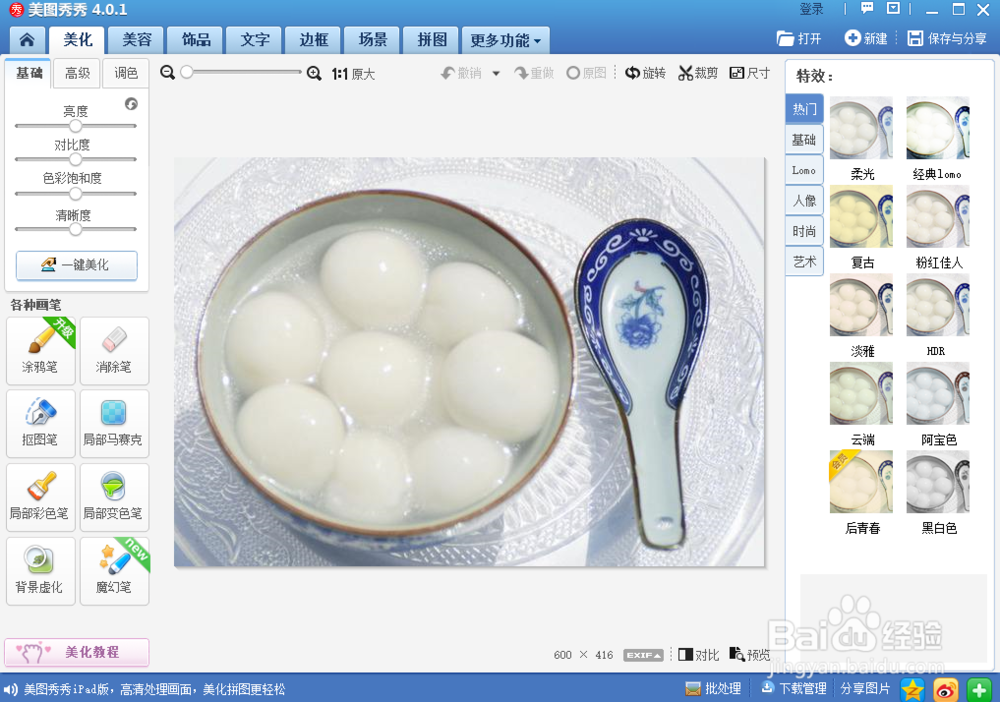The width and height of the screenshot is (1000, 702).
Task: Select the 局部马赛克 mosaic tool
Action: [x=114, y=423]
